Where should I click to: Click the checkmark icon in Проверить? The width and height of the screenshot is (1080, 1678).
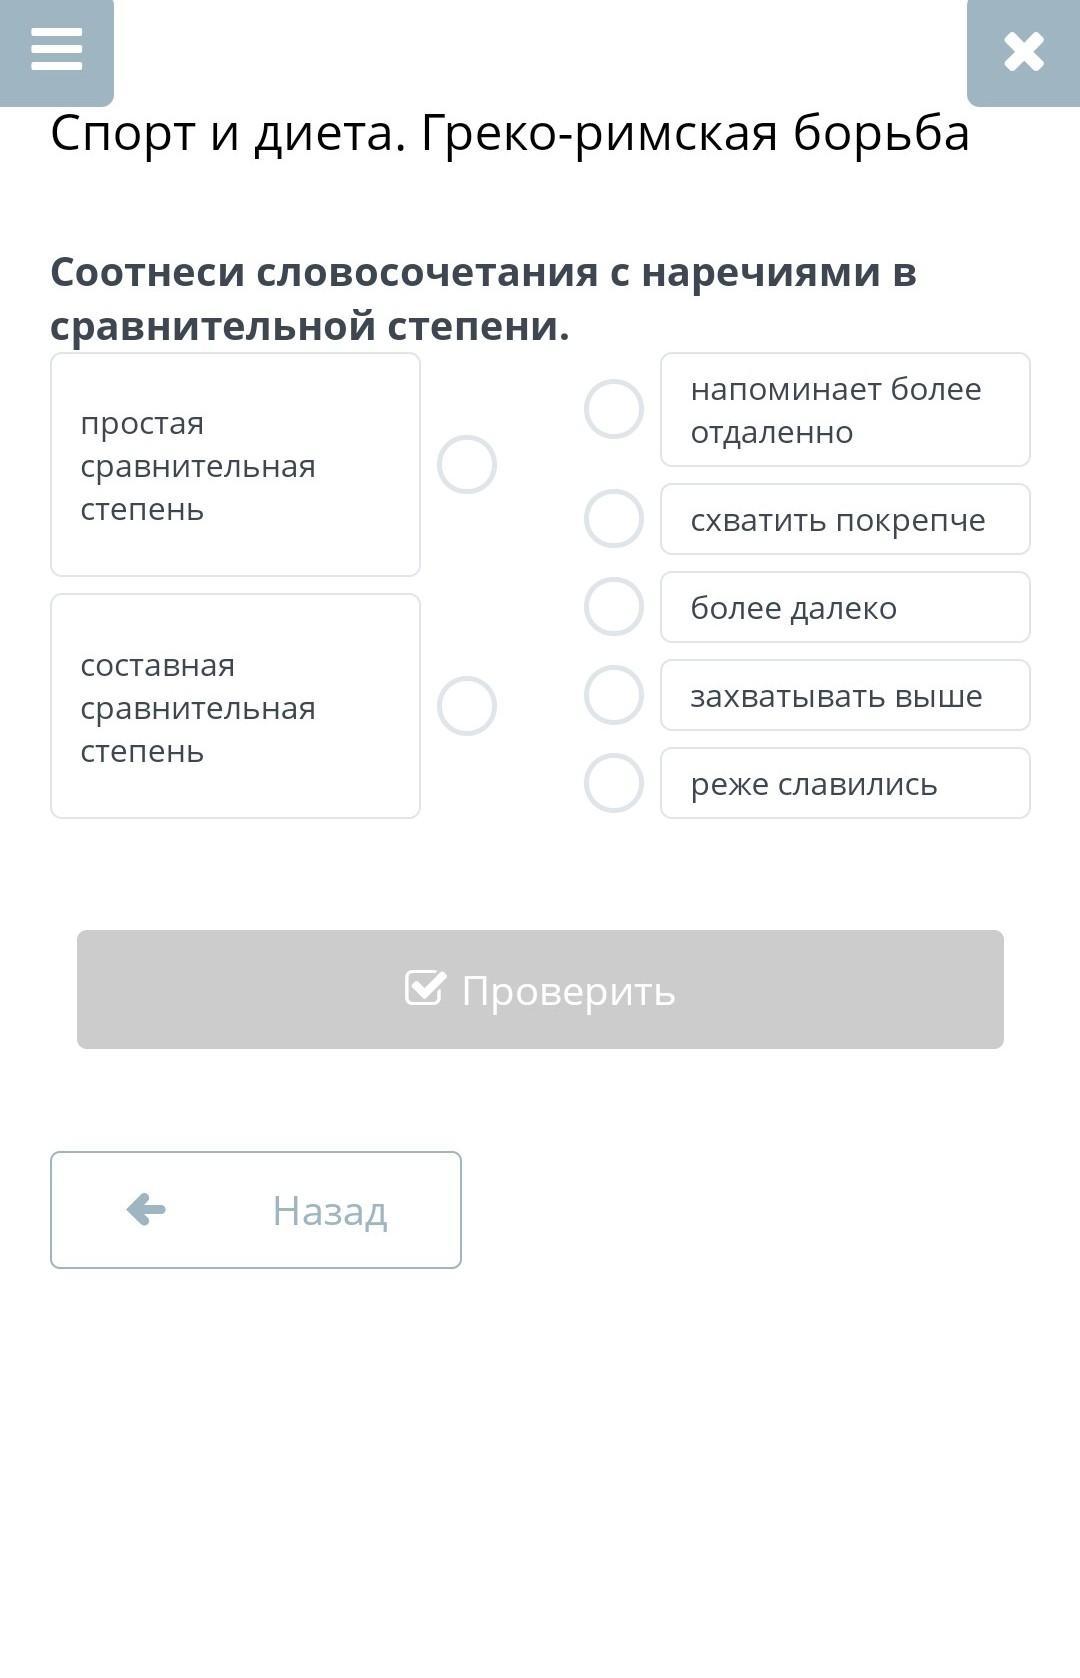425,988
